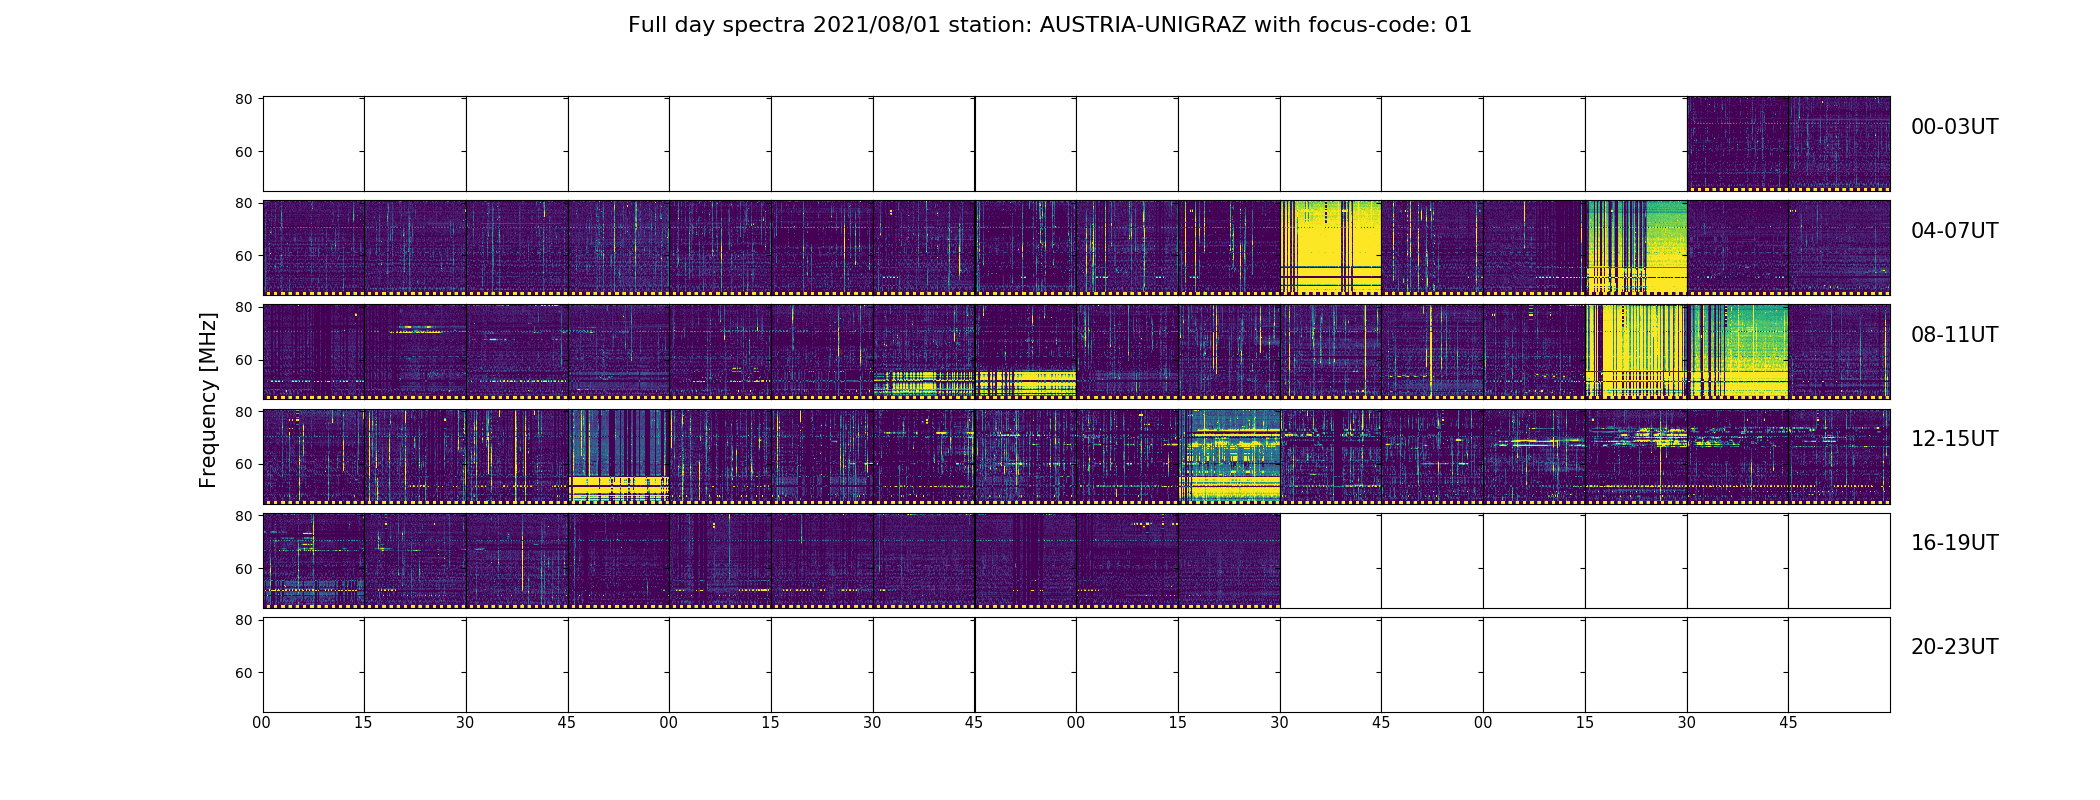The height and width of the screenshot is (800, 2100).
Task: Select the "00-03UT" row label
Action: click(1954, 127)
